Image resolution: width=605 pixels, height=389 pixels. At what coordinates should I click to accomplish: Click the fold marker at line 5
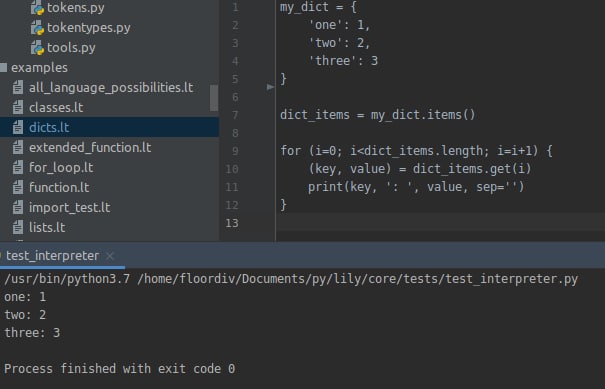270,87
